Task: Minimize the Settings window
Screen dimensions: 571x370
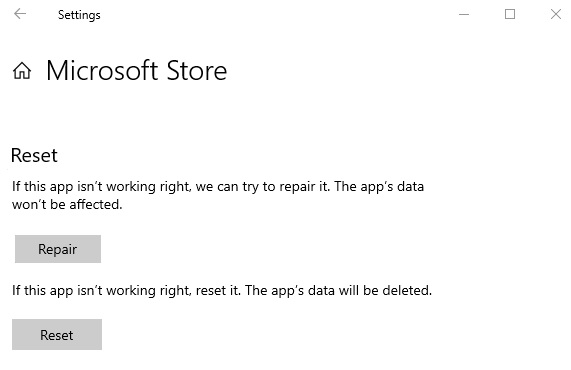Action: pyautogui.click(x=464, y=15)
